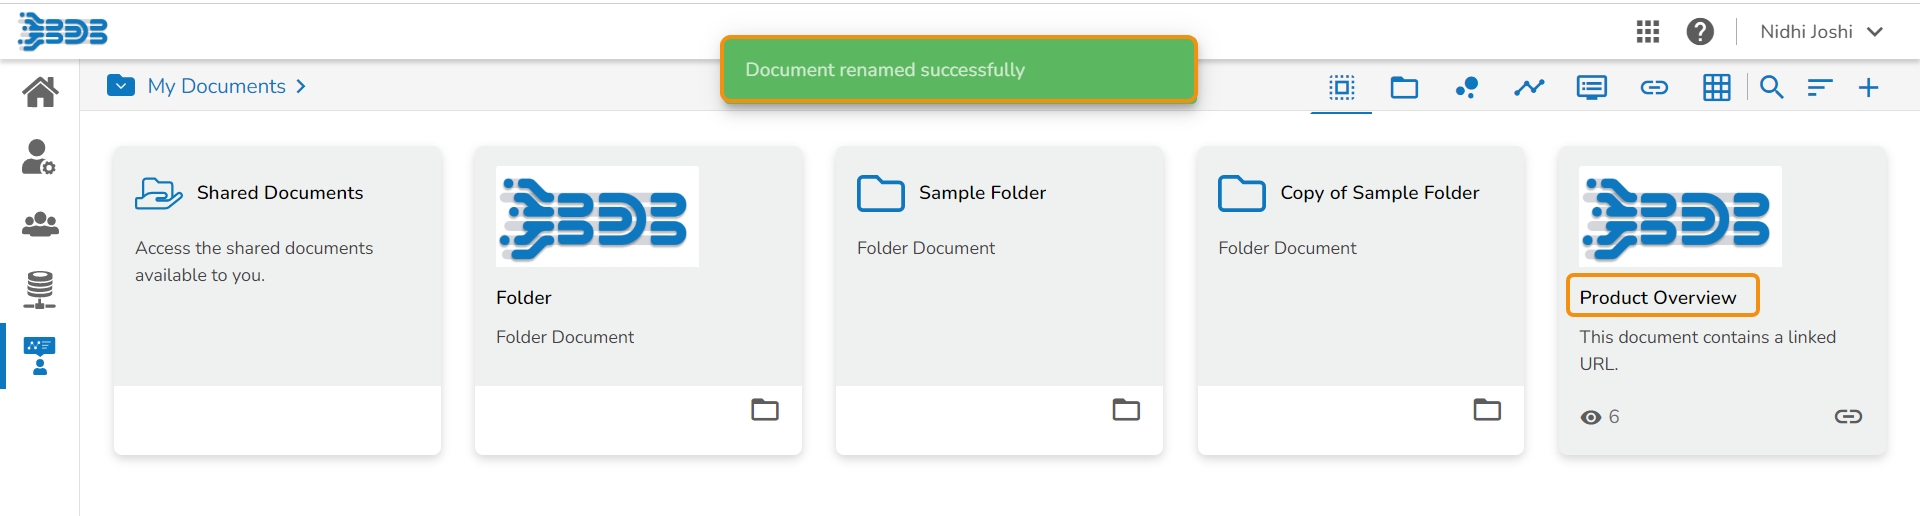The width and height of the screenshot is (1920, 516).
Task: Toggle the grid view icon
Action: (x=1717, y=87)
